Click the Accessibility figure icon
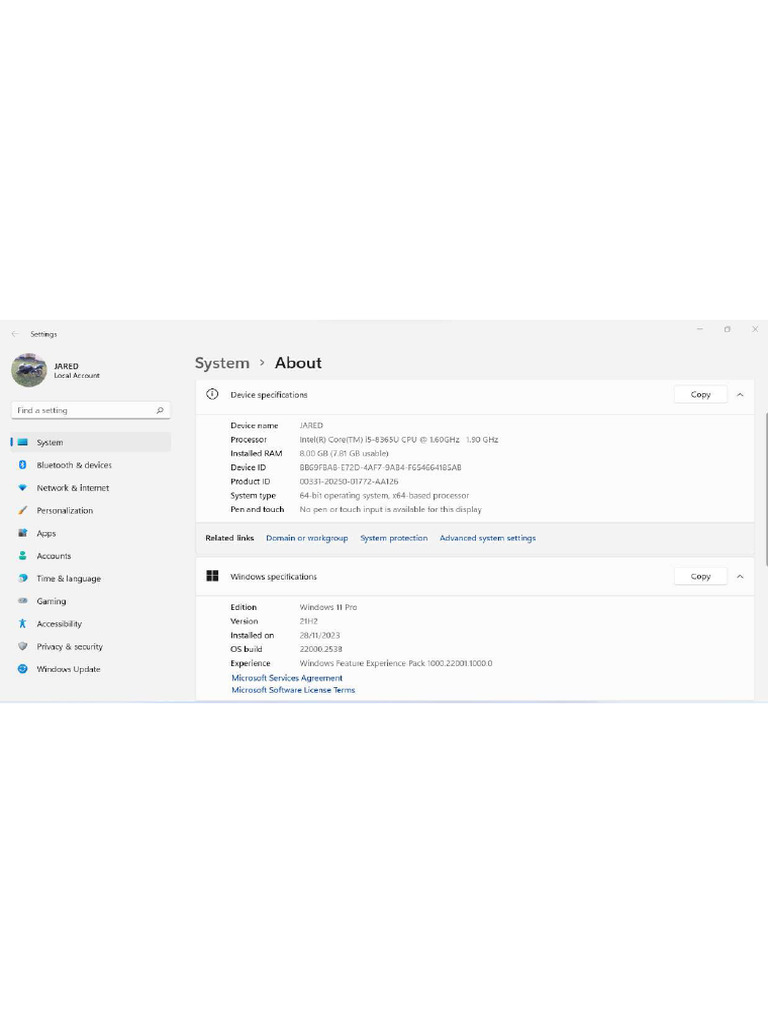The height and width of the screenshot is (1024, 768). [x=22, y=624]
